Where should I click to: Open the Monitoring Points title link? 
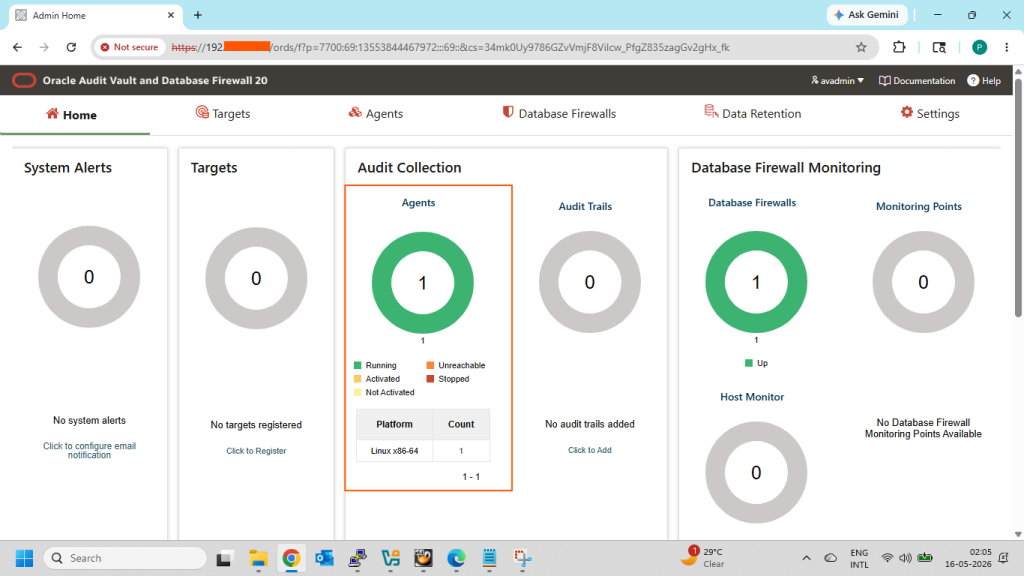pyautogui.click(x=919, y=206)
